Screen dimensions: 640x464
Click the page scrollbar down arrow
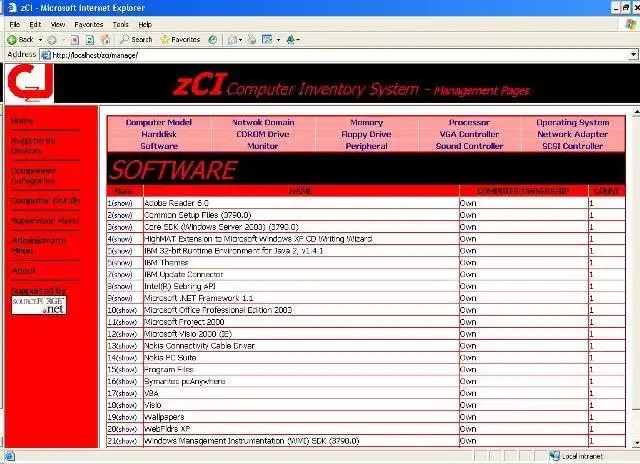pos(636,443)
